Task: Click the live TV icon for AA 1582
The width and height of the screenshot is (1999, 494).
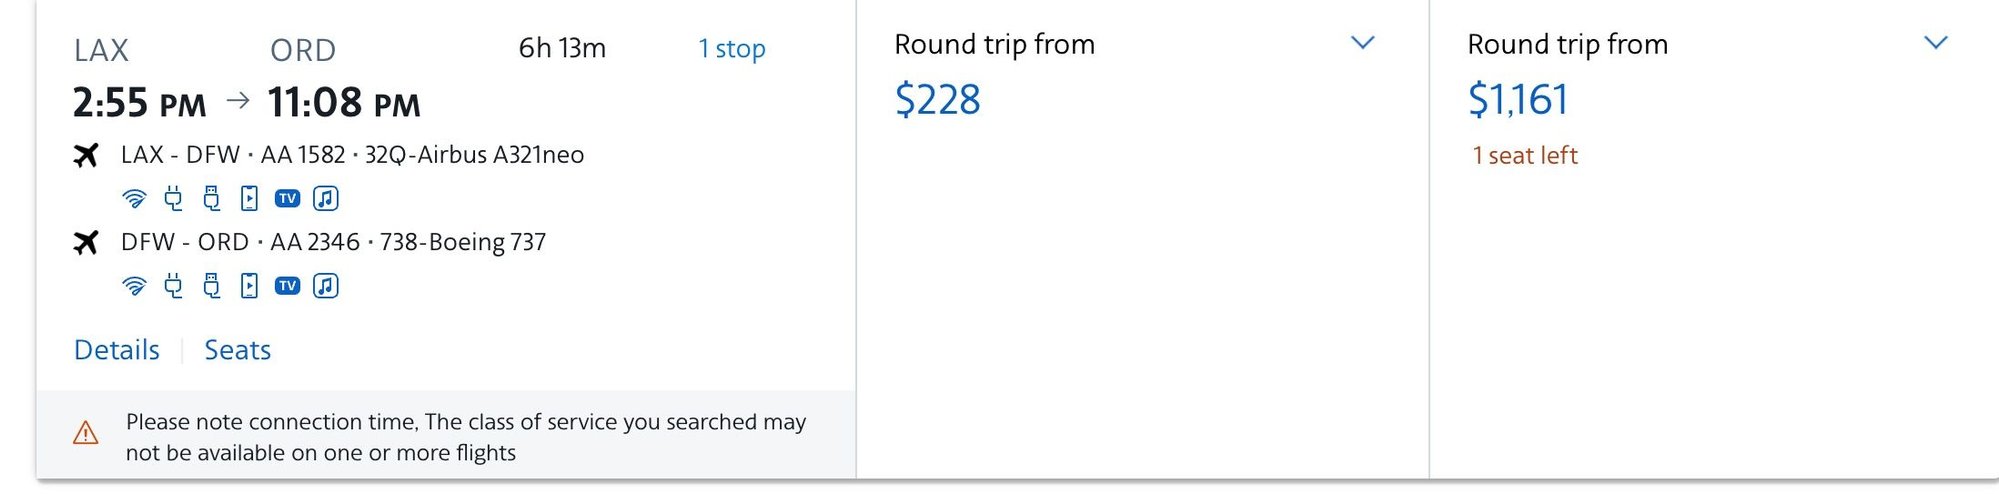Action: pos(287,198)
